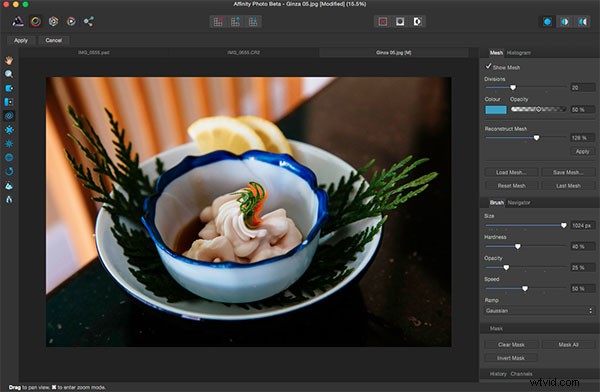The height and width of the screenshot is (392, 600).
Task: Select the Zoom magnifier tool
Action: (9, 74)
